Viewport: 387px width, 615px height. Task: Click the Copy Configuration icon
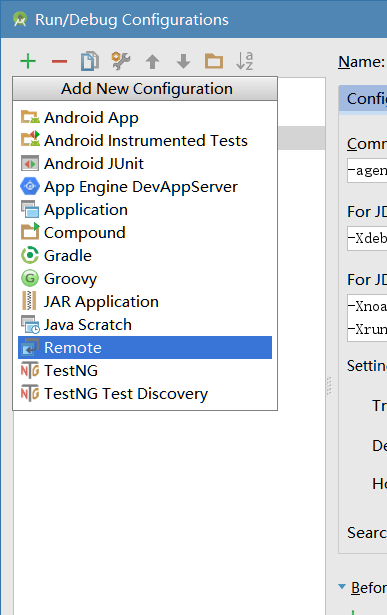(90, 61)
